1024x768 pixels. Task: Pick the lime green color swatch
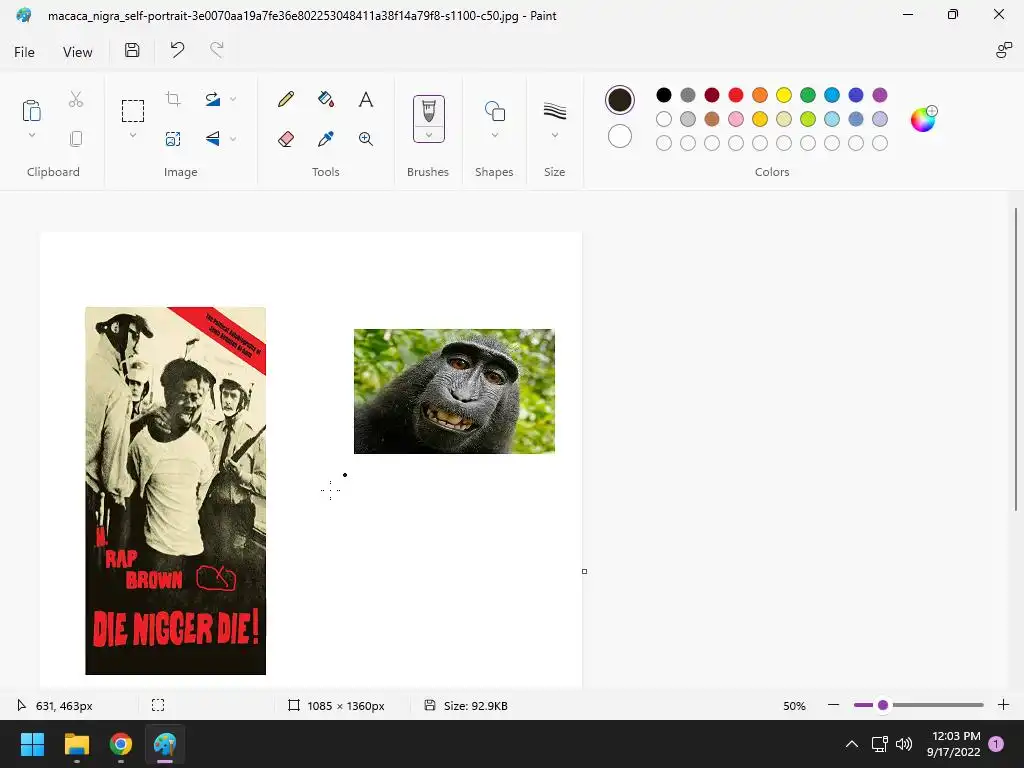click(x=808, y=119)
